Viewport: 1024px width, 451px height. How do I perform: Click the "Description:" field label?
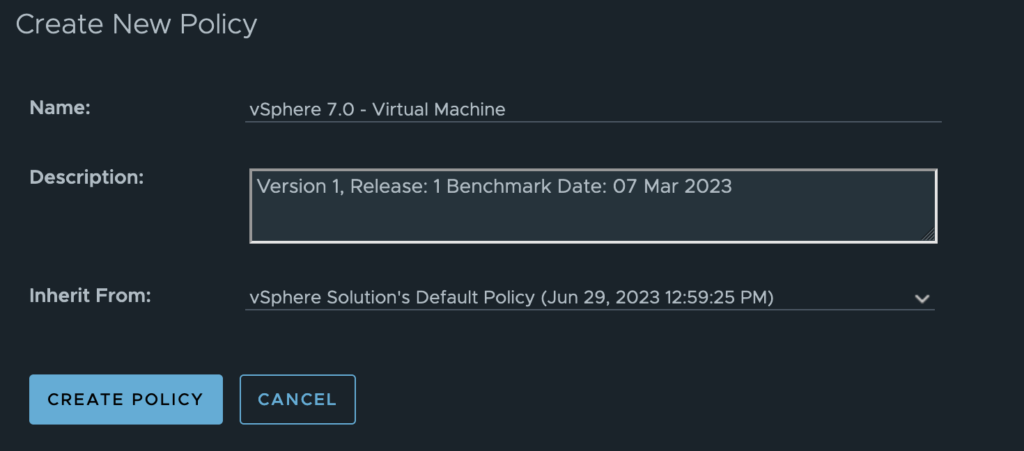(x=87, y=177)
